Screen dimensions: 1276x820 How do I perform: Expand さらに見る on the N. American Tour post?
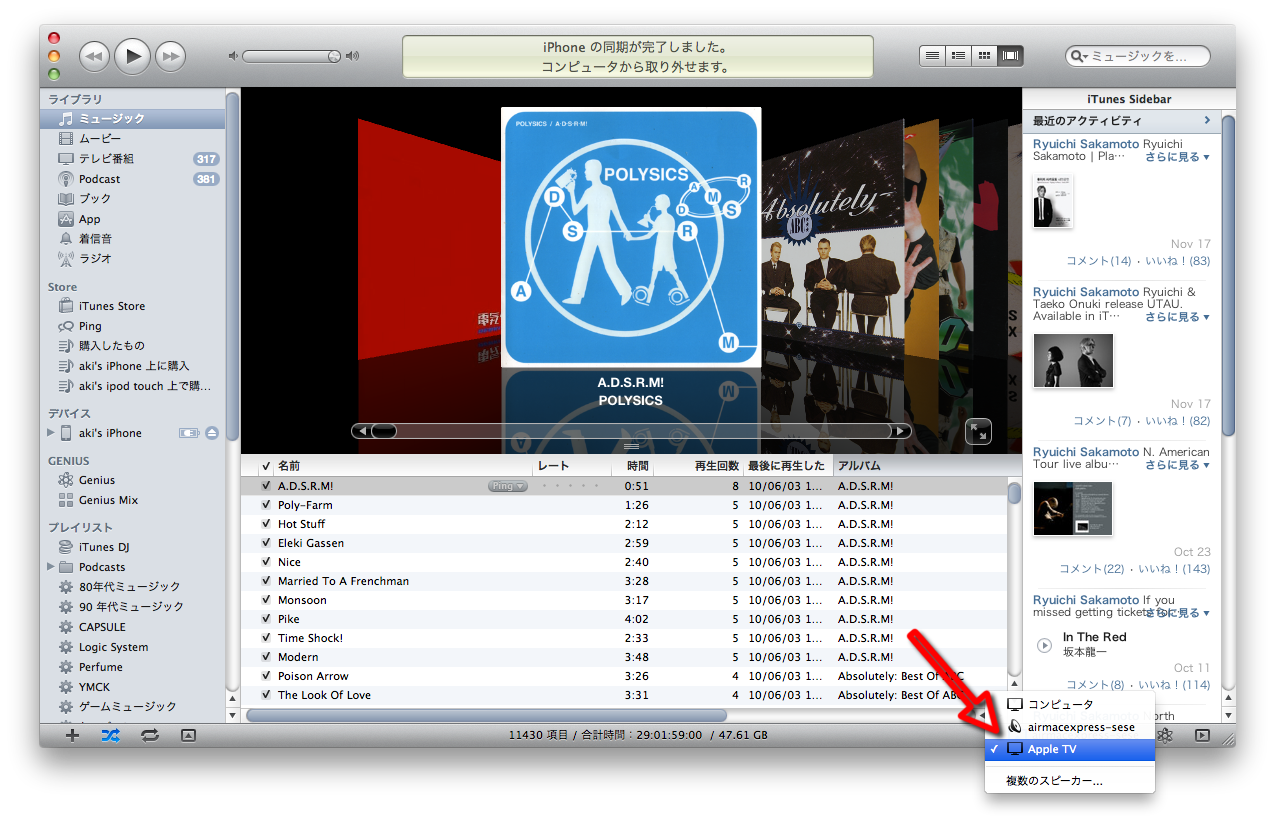(1177, 465)
